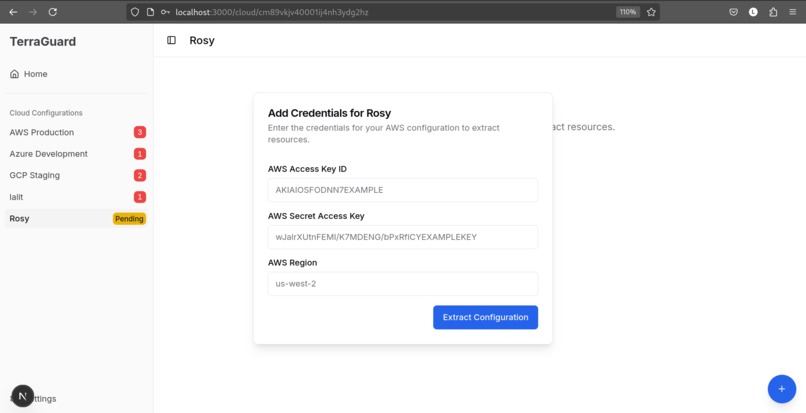This screenshot has width=806, height=413.
Task: Reload the page in browser
Action: [x=52, y=12]
